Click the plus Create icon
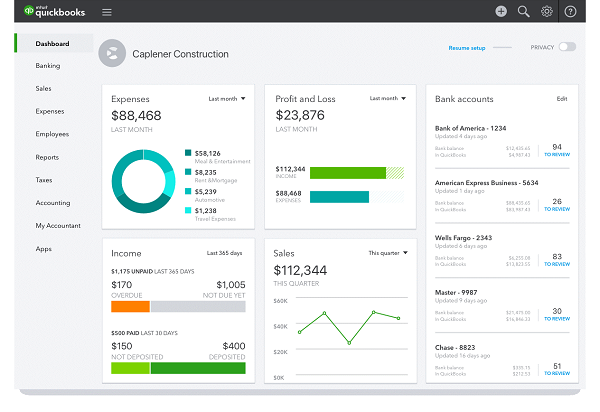 tap(501, 11)
